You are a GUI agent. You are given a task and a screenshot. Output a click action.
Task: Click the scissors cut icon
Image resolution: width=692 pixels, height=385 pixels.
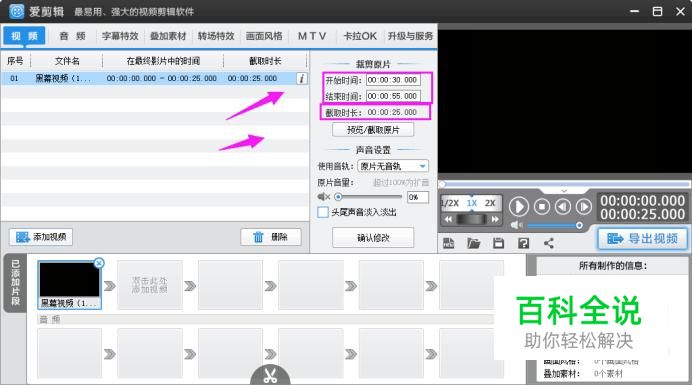[270, 375]
